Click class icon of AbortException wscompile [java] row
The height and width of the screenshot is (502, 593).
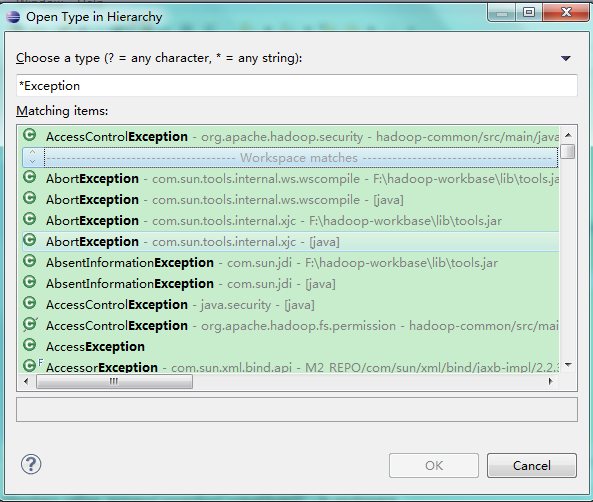(29, 198)
